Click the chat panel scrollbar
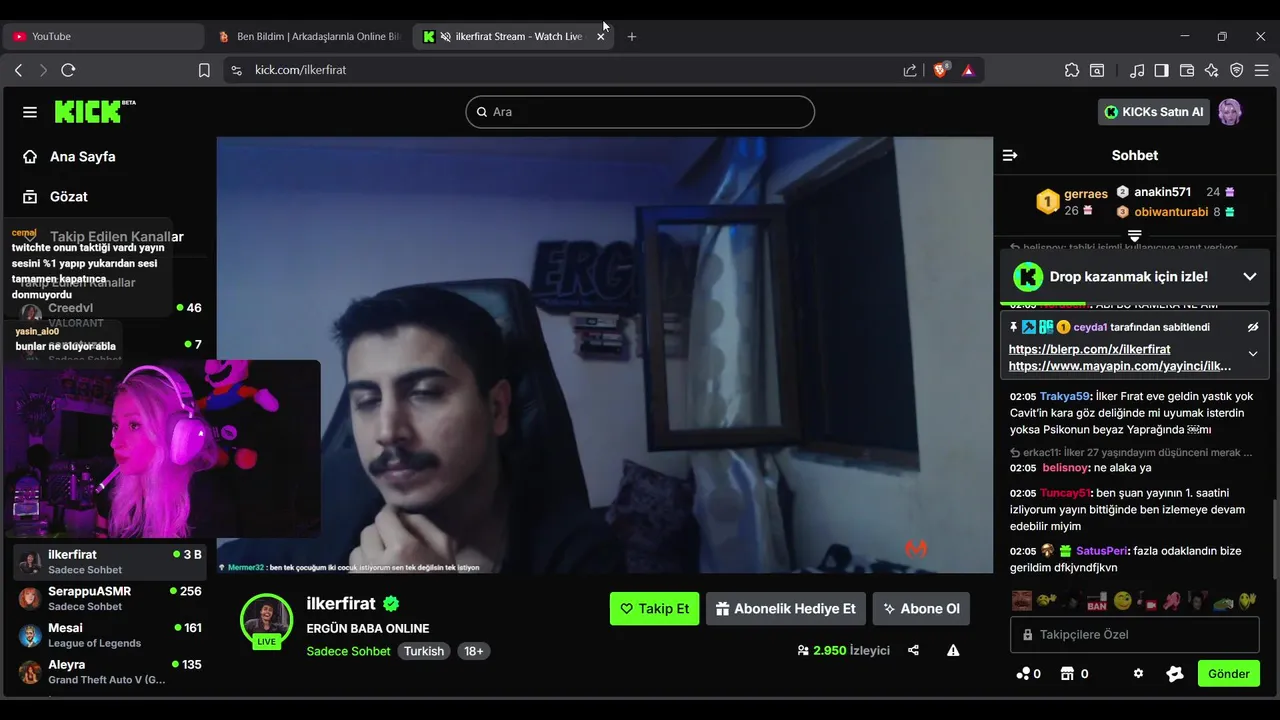Screen dimensions: 1280x720 pyautogui.click(x=1274, y=538)
